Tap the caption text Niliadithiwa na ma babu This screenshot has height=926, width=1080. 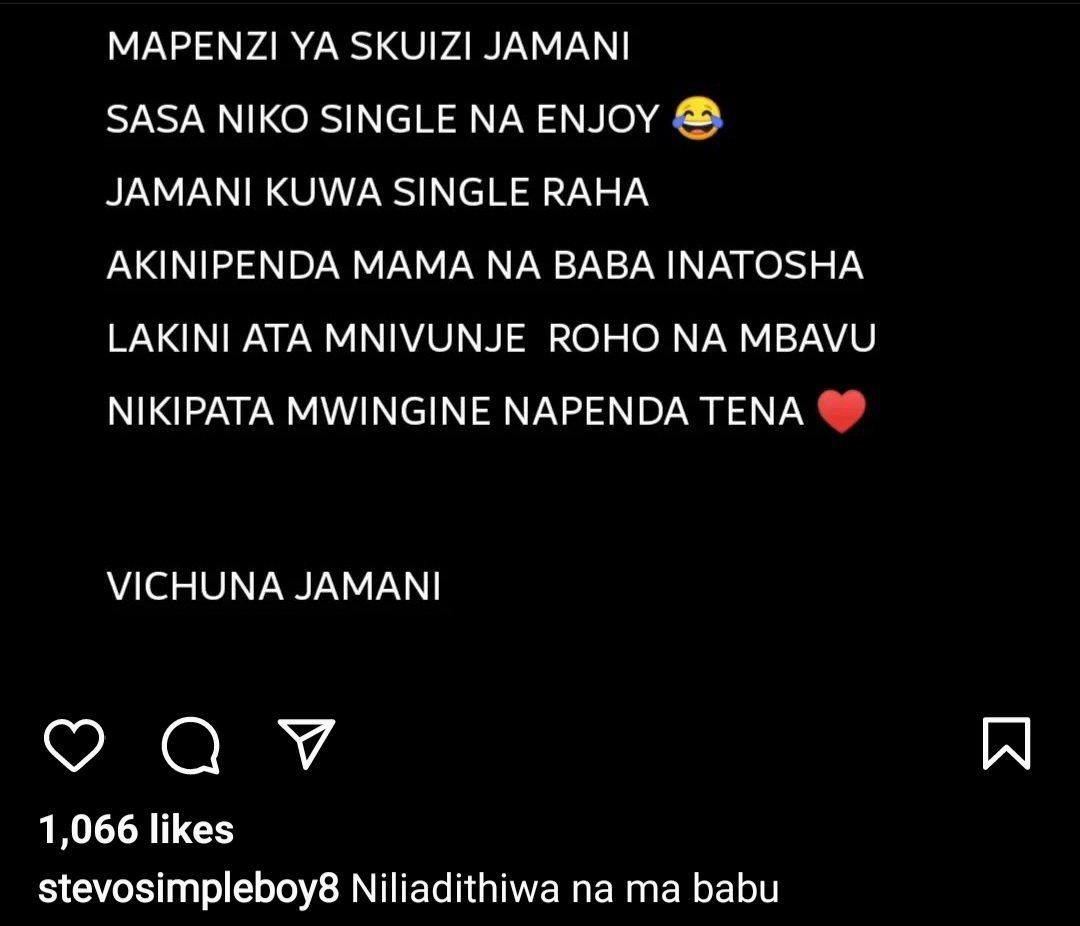point(565,888)
